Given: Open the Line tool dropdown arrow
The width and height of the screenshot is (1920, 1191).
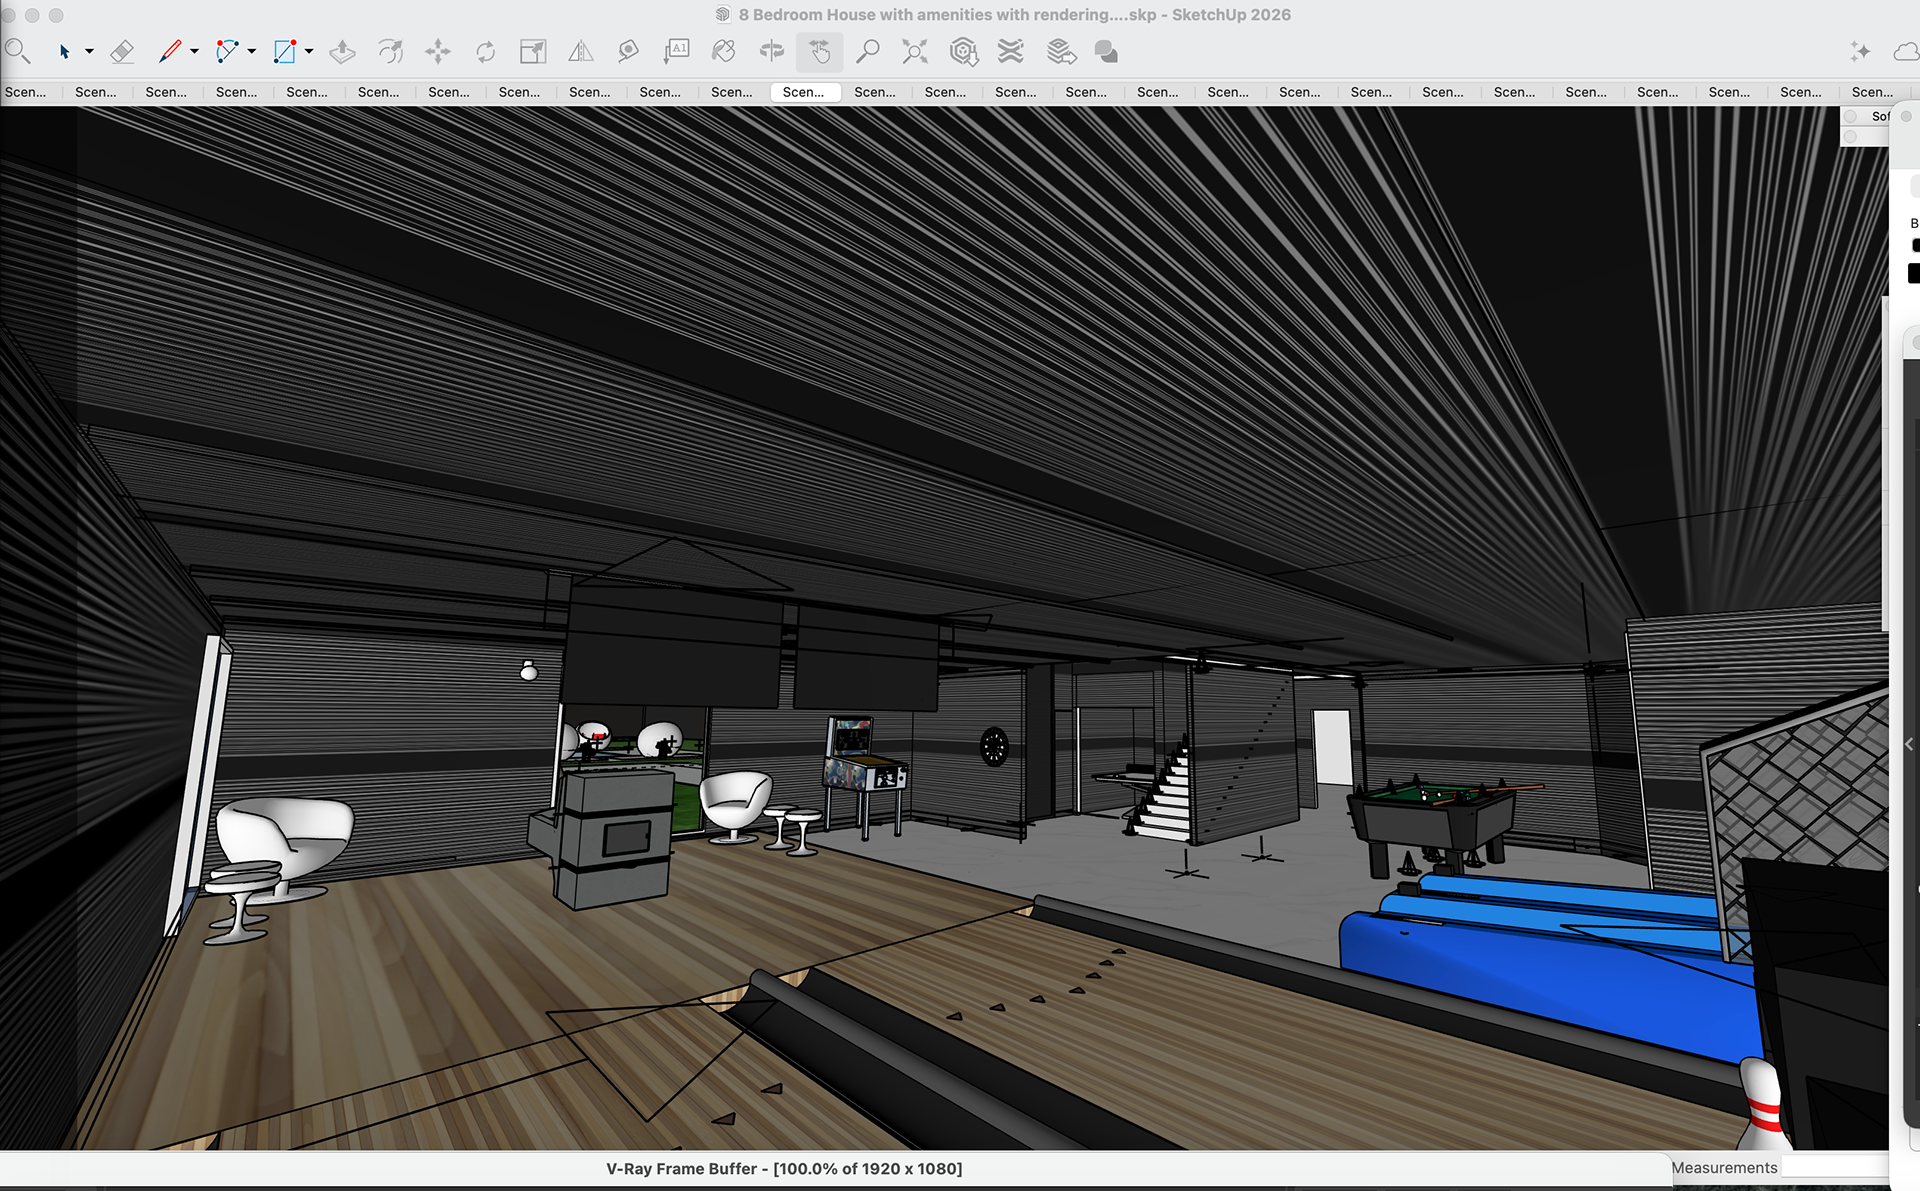Looking at the screenshot, I should pyautogui.click(x=194, y=51).
